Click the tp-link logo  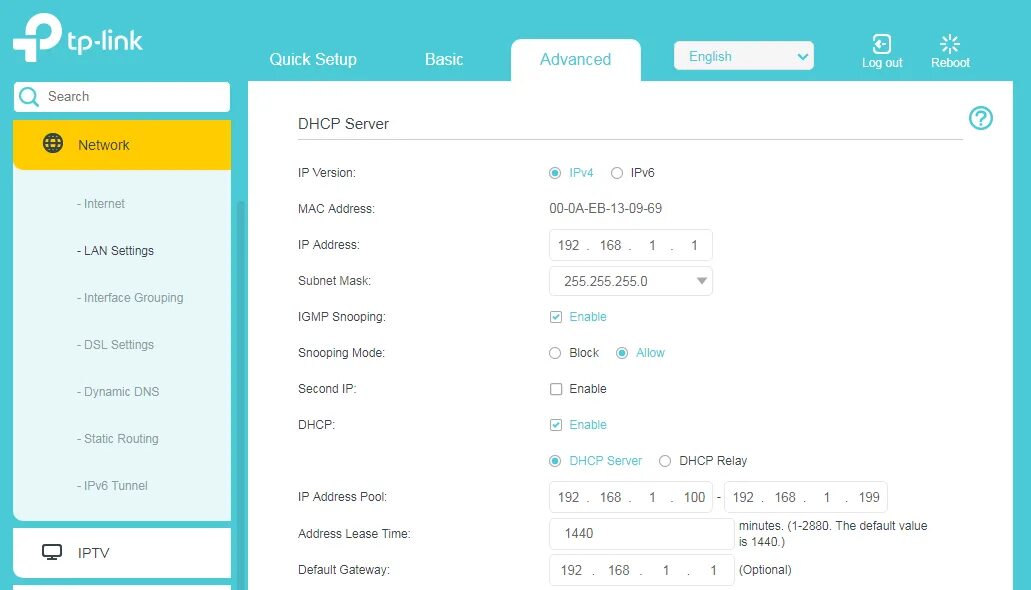[78, 38]
